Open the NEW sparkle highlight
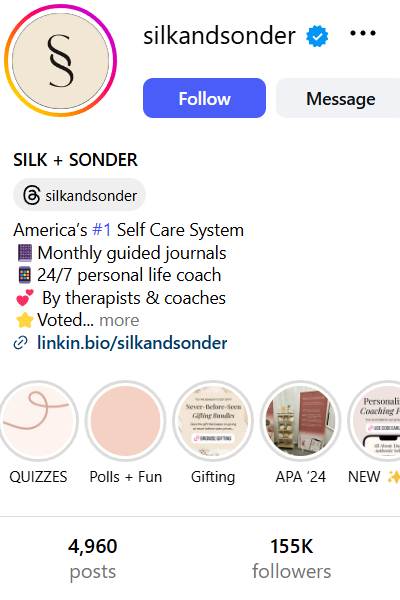 click(x=374, y=421)
